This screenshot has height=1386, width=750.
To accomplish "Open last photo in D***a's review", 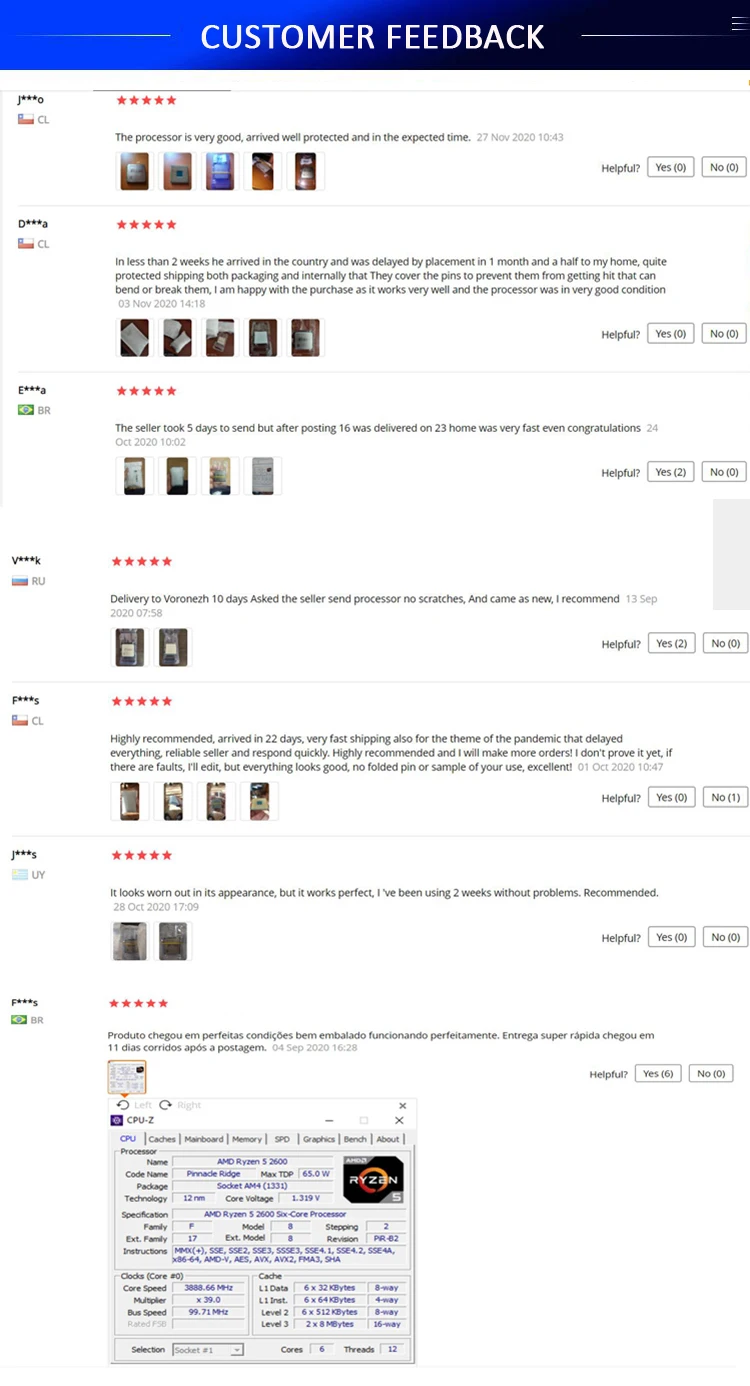I will point(305,337).
